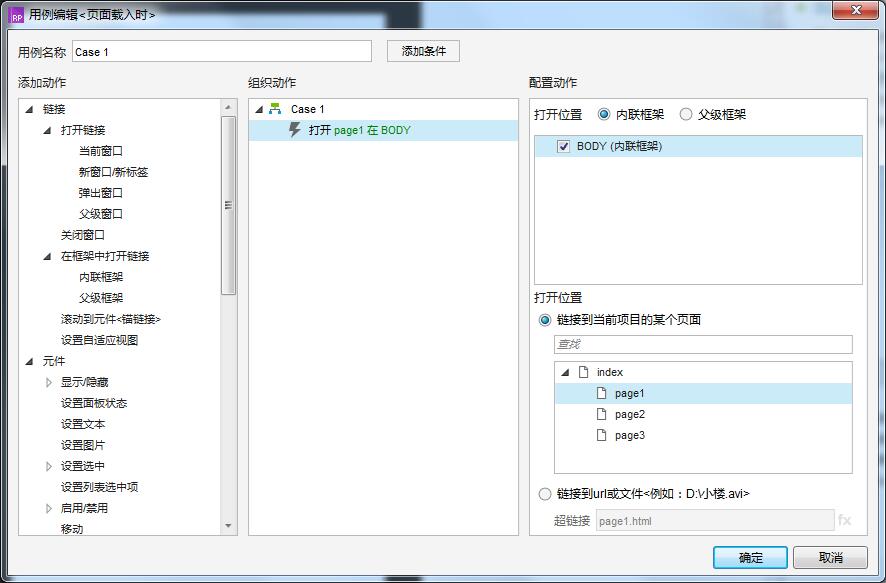Select the 当前窗口 action
Viewport: 886px width, 583px height.
coord(101,151)
